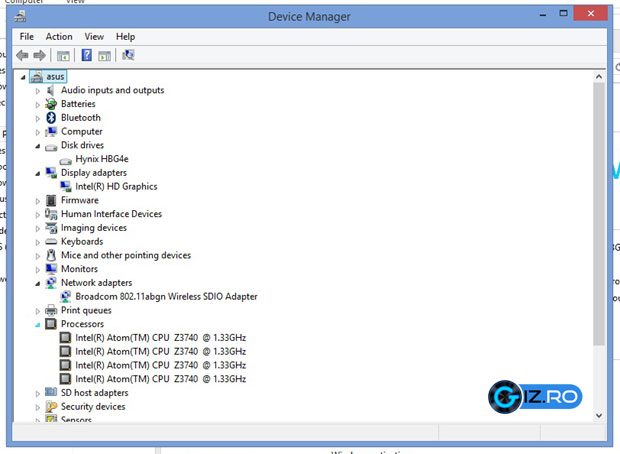This screenshot has height=454, width=620.
Task: Open the File menu
Action: tap(26, 36)
